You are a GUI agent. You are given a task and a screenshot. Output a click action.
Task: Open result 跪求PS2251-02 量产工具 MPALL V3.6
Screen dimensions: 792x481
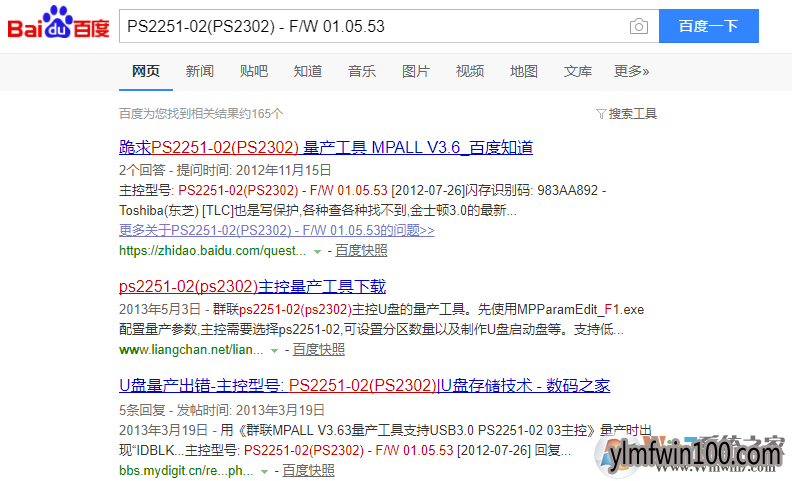click(x=326, y=148)
